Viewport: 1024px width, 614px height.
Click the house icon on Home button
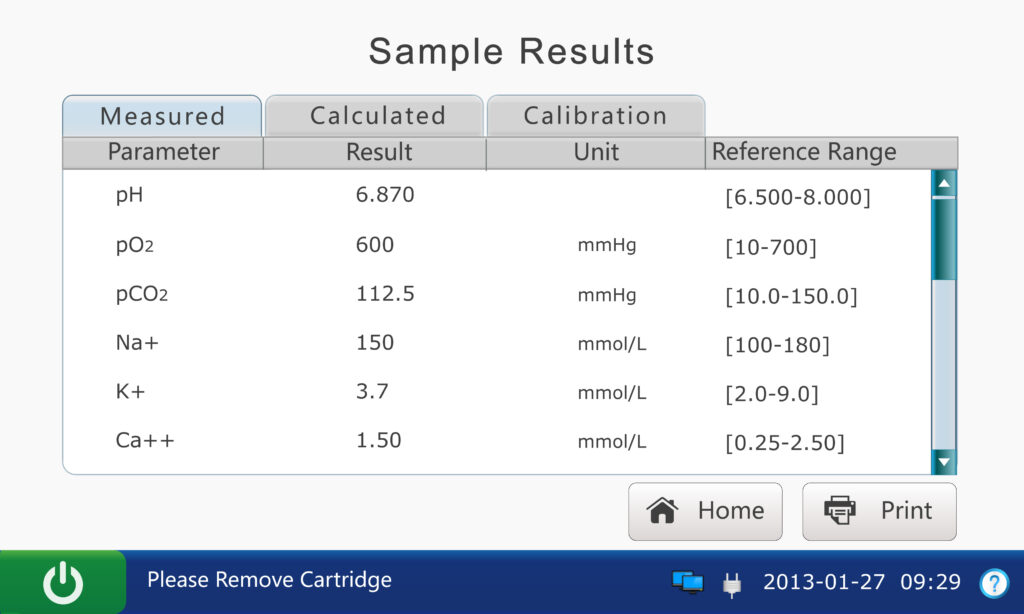[x=663, y=511]
